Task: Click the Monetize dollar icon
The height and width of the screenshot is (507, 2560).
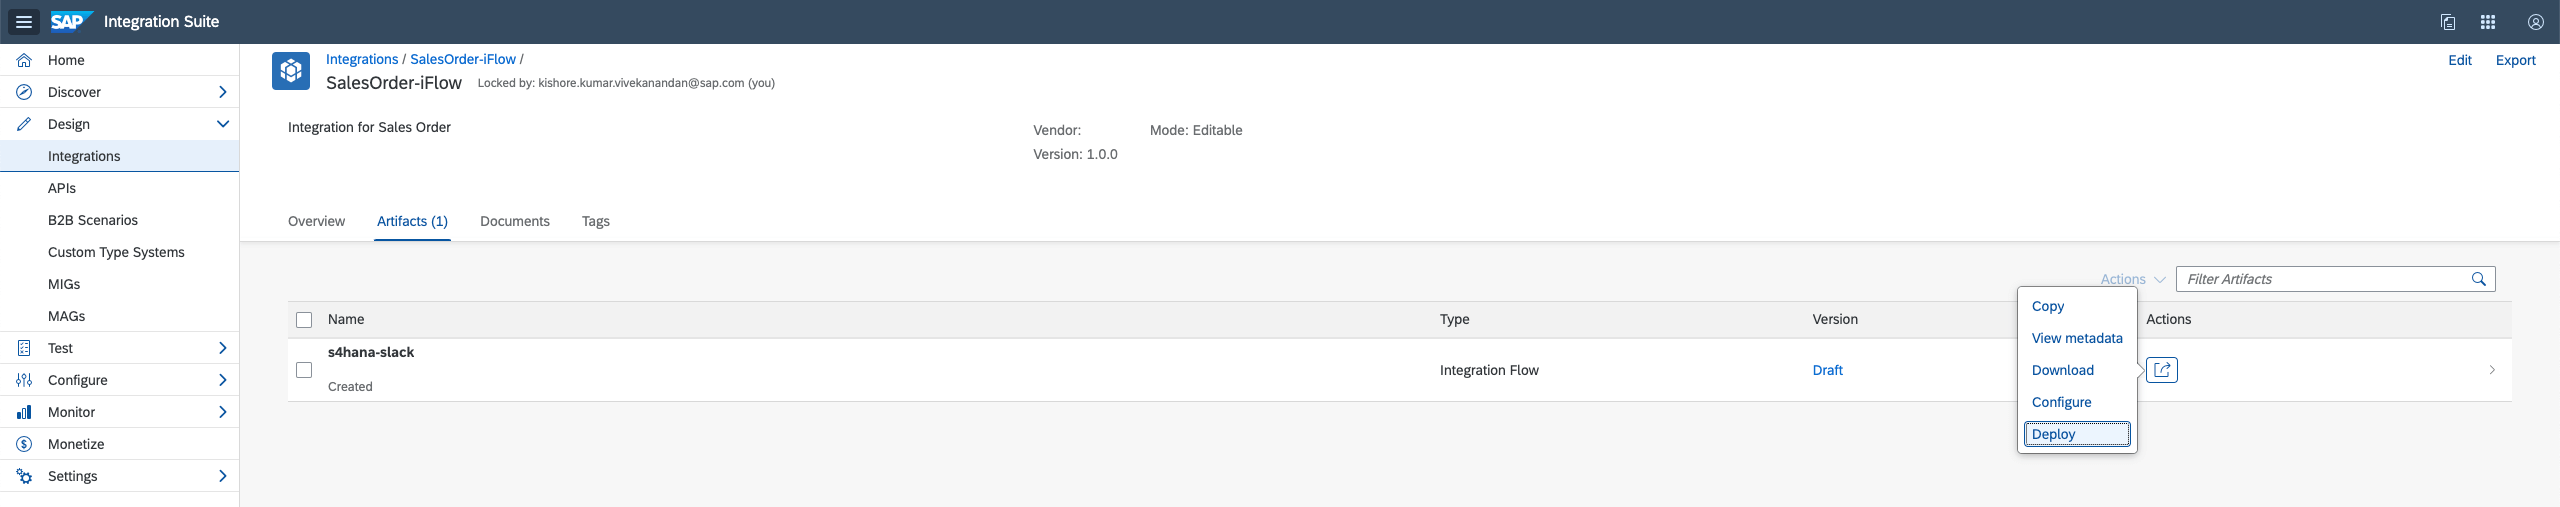Action: (24, 444)
